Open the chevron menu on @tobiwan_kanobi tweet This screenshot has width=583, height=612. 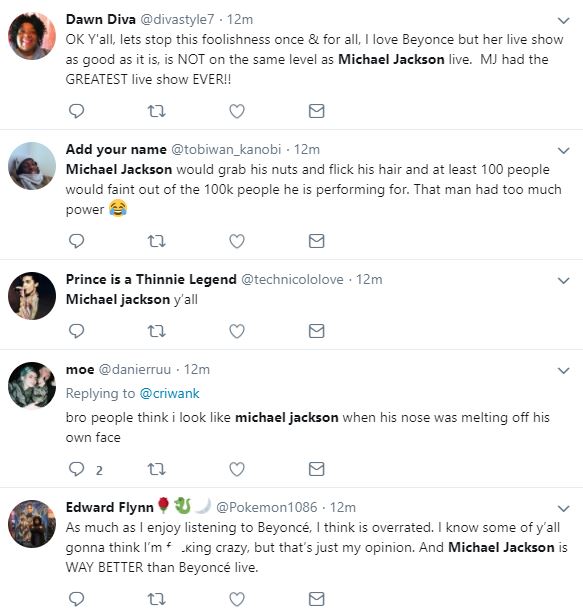pyautogui.click(x=563, y=150)
